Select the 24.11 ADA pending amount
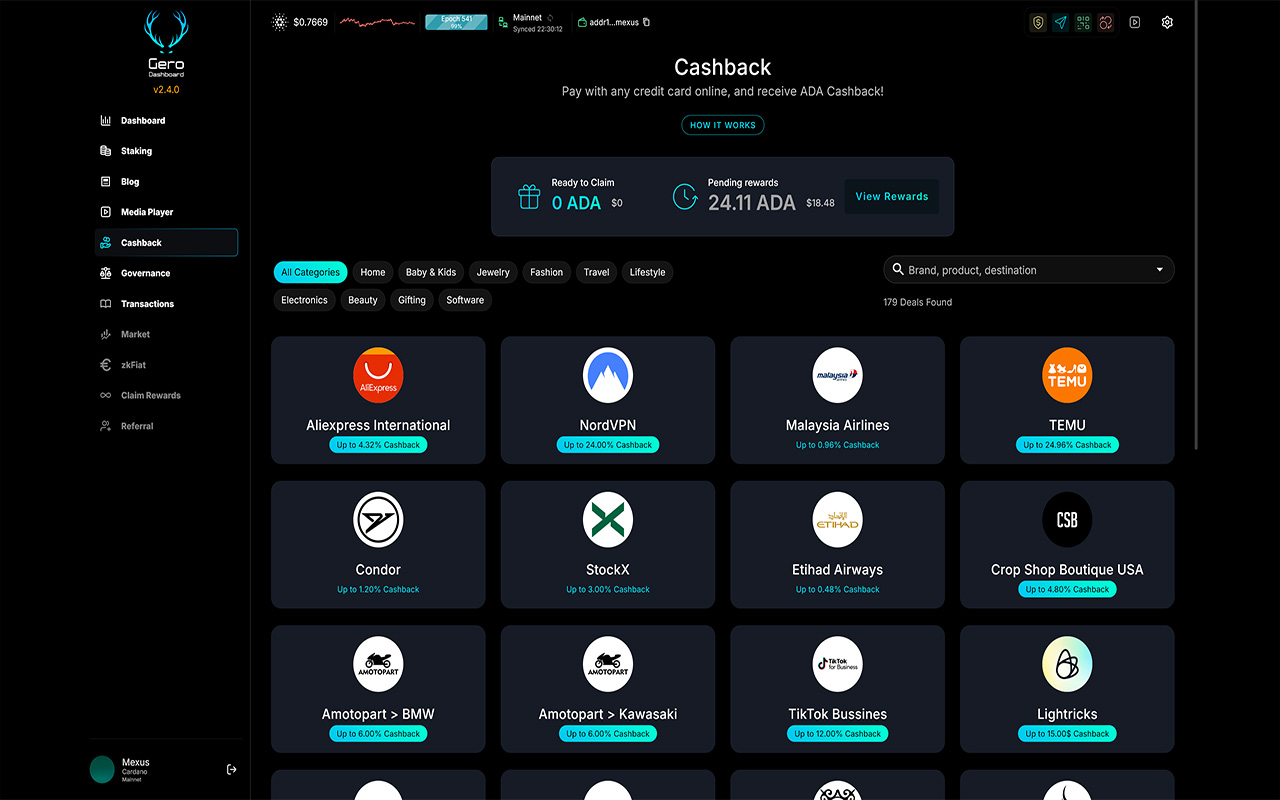Image resolution: width=1280 pixels, height=800 pixels. click(x=752, y=203)
